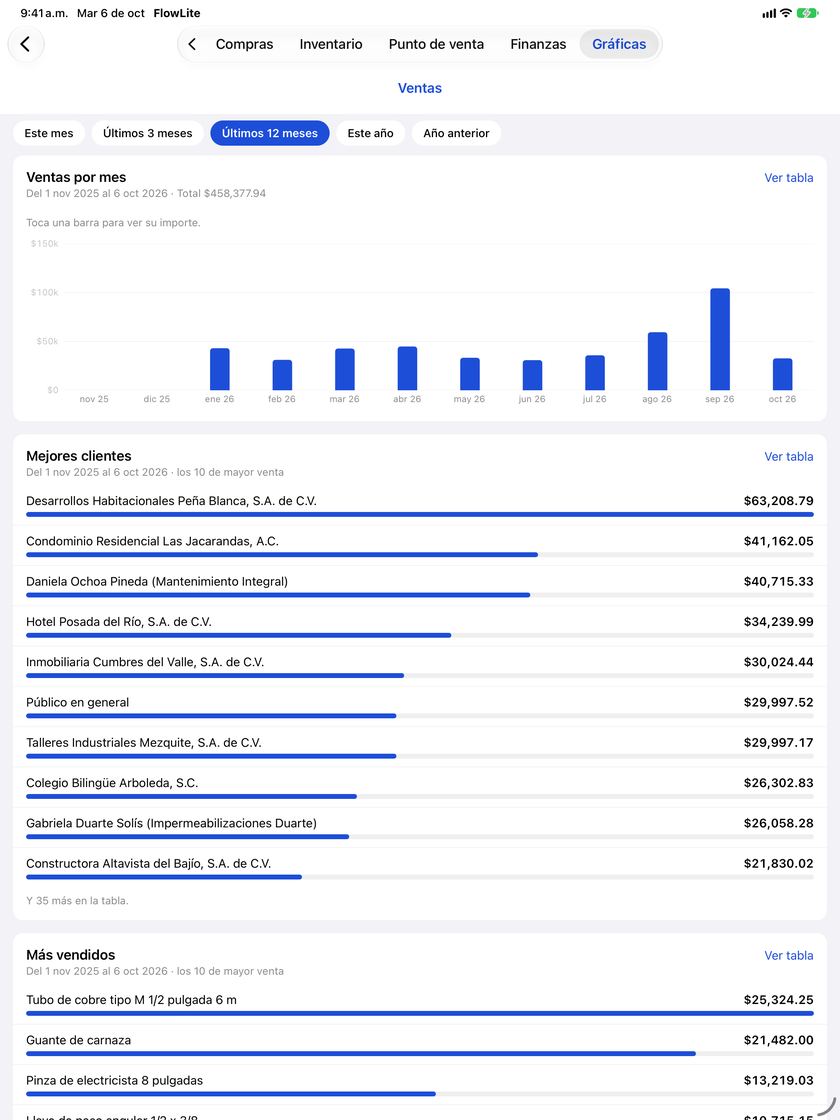Image resolution: width=840 pixels, height=1120 pixels.
Task: Select client Inmobiliaria Cumbres del Valle
Action: 420,667
